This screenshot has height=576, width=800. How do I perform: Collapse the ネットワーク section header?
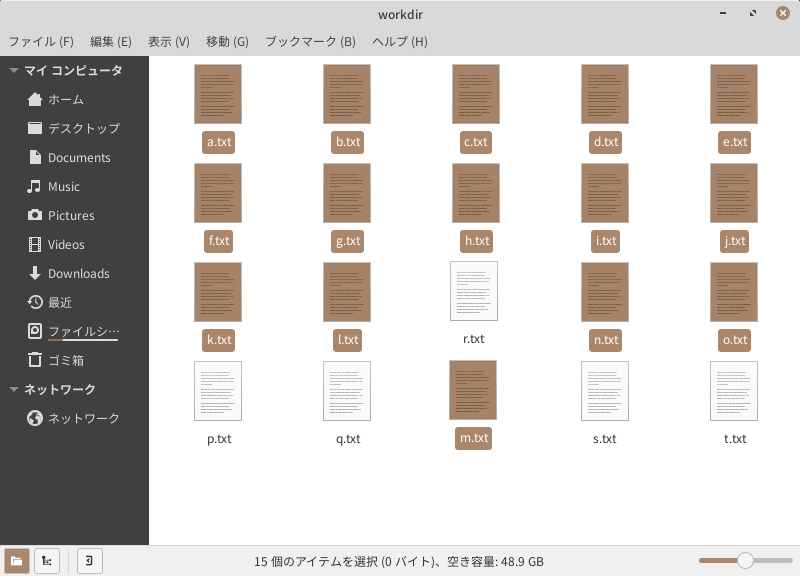(x=14, y=390)
